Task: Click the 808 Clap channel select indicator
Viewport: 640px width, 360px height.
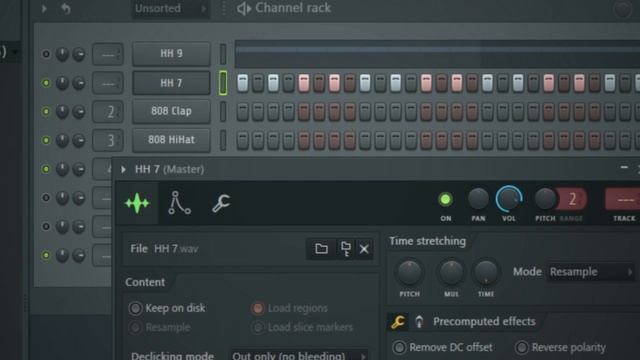Action: pos(223,111)
